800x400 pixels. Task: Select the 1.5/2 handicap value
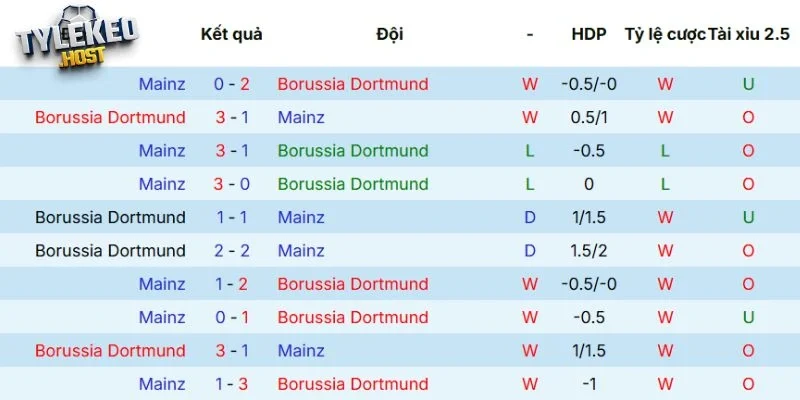point(589,251)
